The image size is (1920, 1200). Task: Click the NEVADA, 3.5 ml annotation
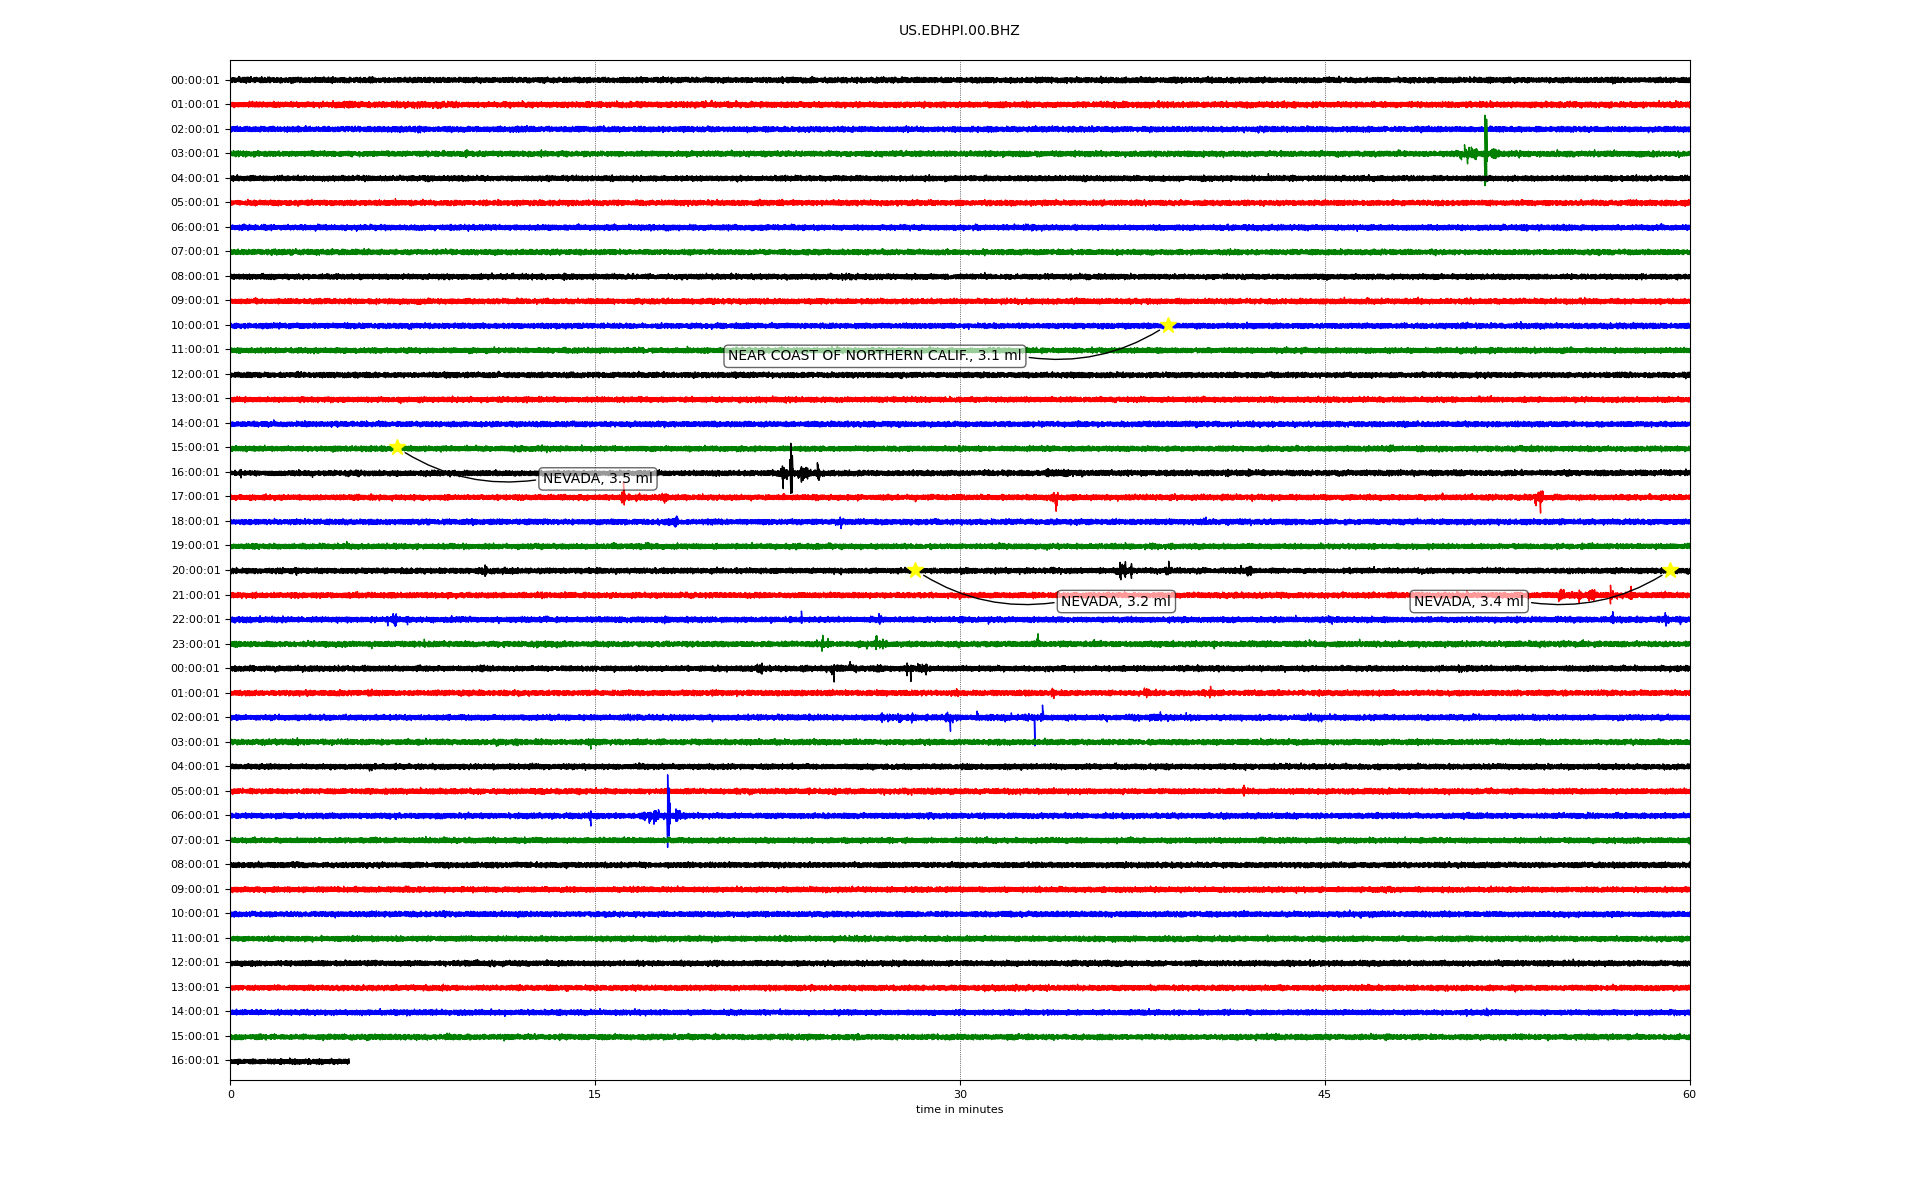pyautogui.click(x=597, y=479)
